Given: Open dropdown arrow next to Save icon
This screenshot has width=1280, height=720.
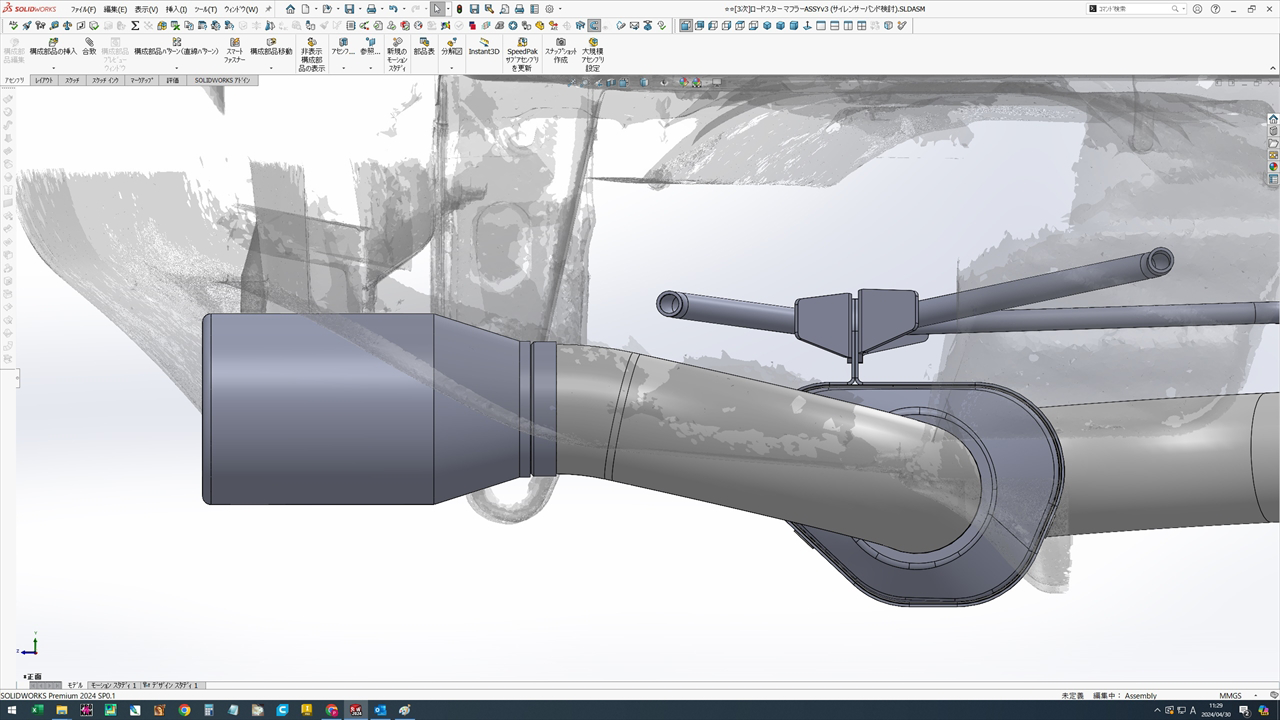Looking at the screenshot, I should pyautogui.click(x=360, y=9).
